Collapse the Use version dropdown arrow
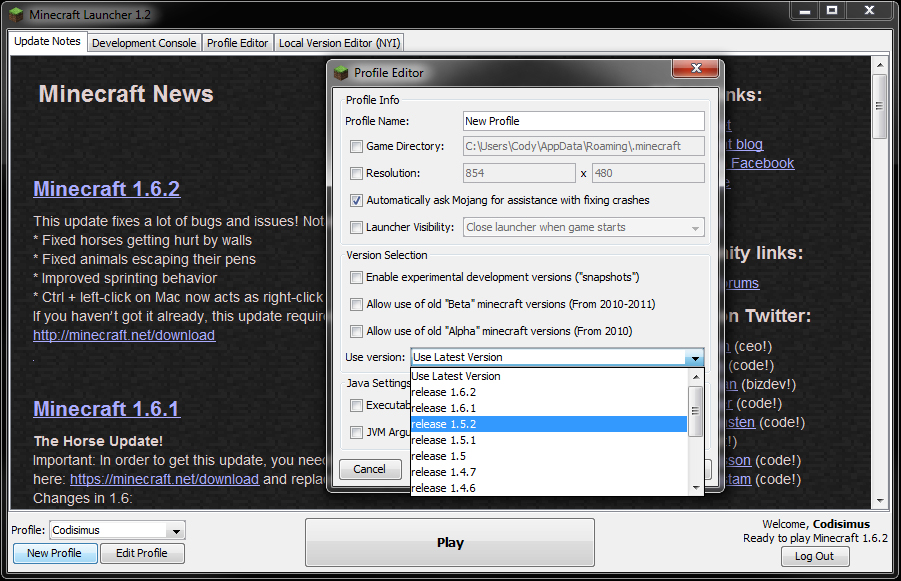This screenshot has width=901, height=581. tap(695, 357)
